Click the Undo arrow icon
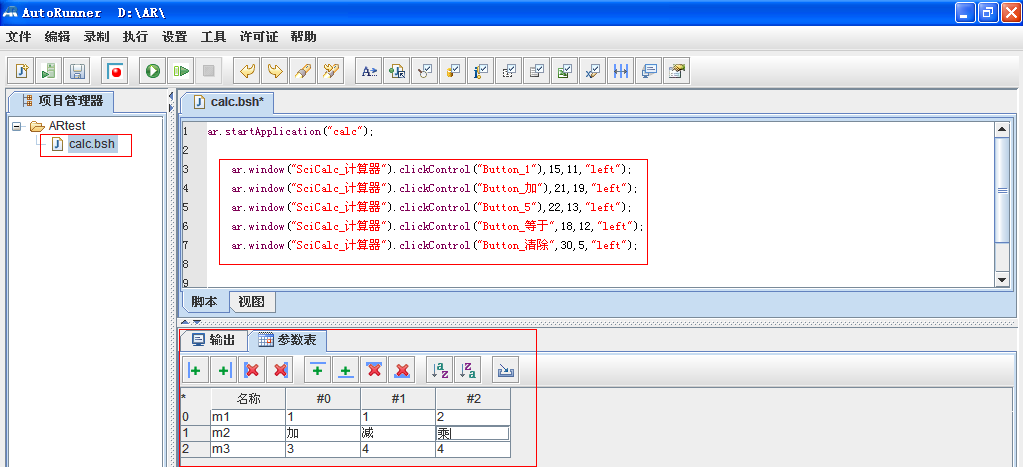1023x467 pixels. [x=246, y=71]
